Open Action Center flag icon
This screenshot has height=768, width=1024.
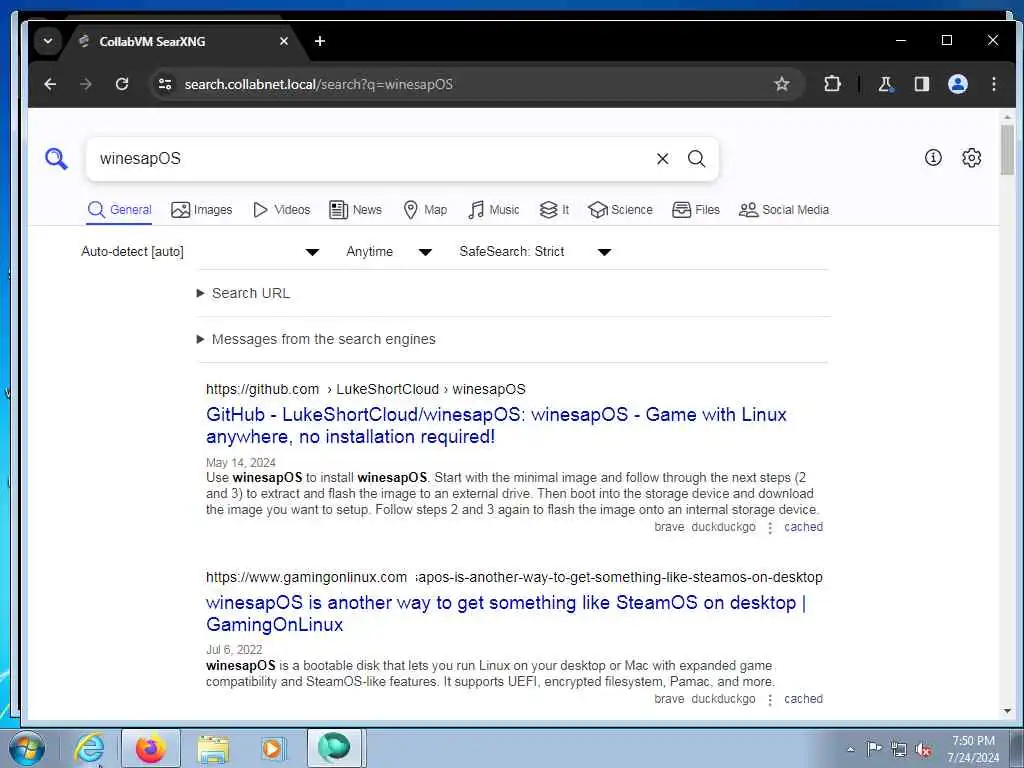click(874, 748)
